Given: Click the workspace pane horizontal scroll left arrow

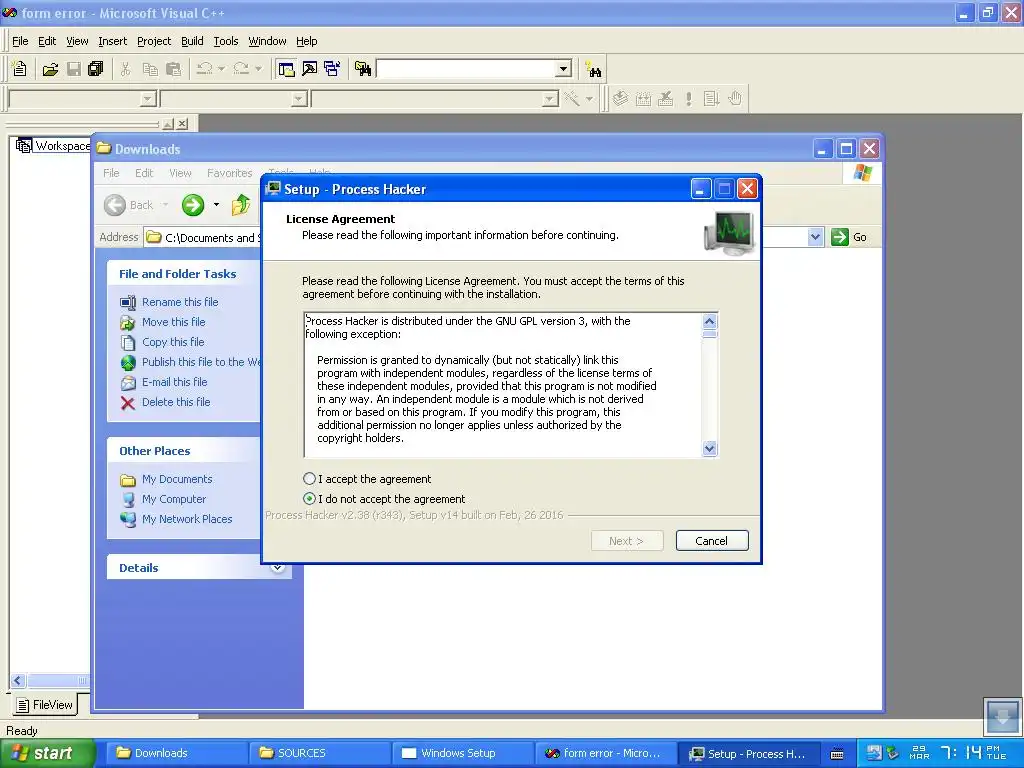Looking at the screenshot, I should (x=18, y=680).
